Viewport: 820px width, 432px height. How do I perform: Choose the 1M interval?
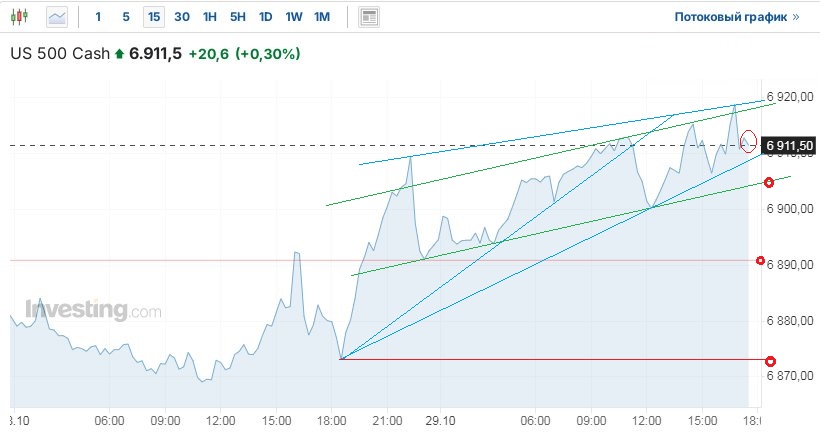click(x=321, y=17)
